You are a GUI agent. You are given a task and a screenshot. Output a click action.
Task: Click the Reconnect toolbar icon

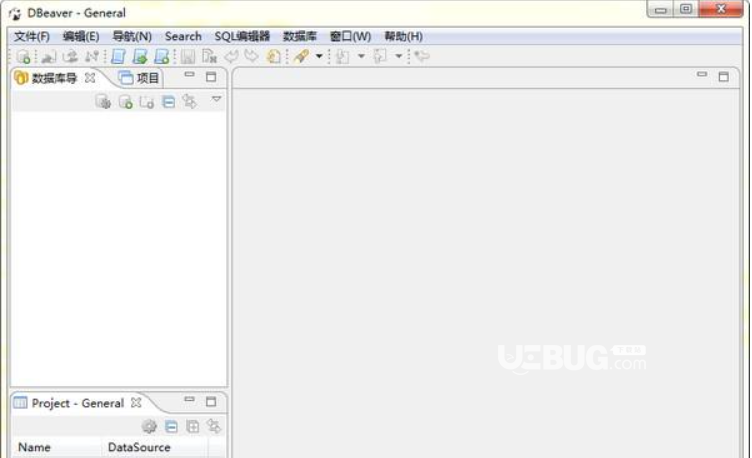click(70, 56)
